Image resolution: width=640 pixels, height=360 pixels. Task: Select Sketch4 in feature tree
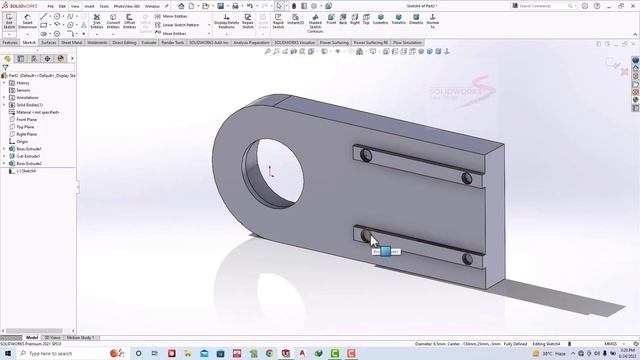27,171
